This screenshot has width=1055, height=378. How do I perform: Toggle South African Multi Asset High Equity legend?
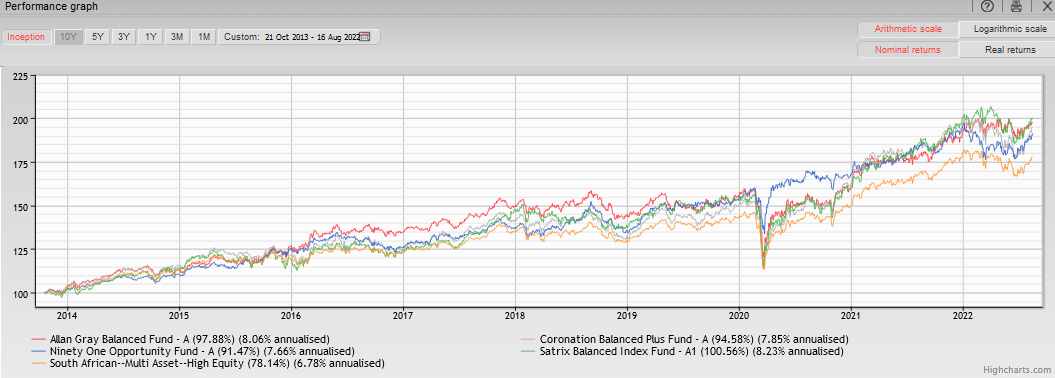coord(208,363)
